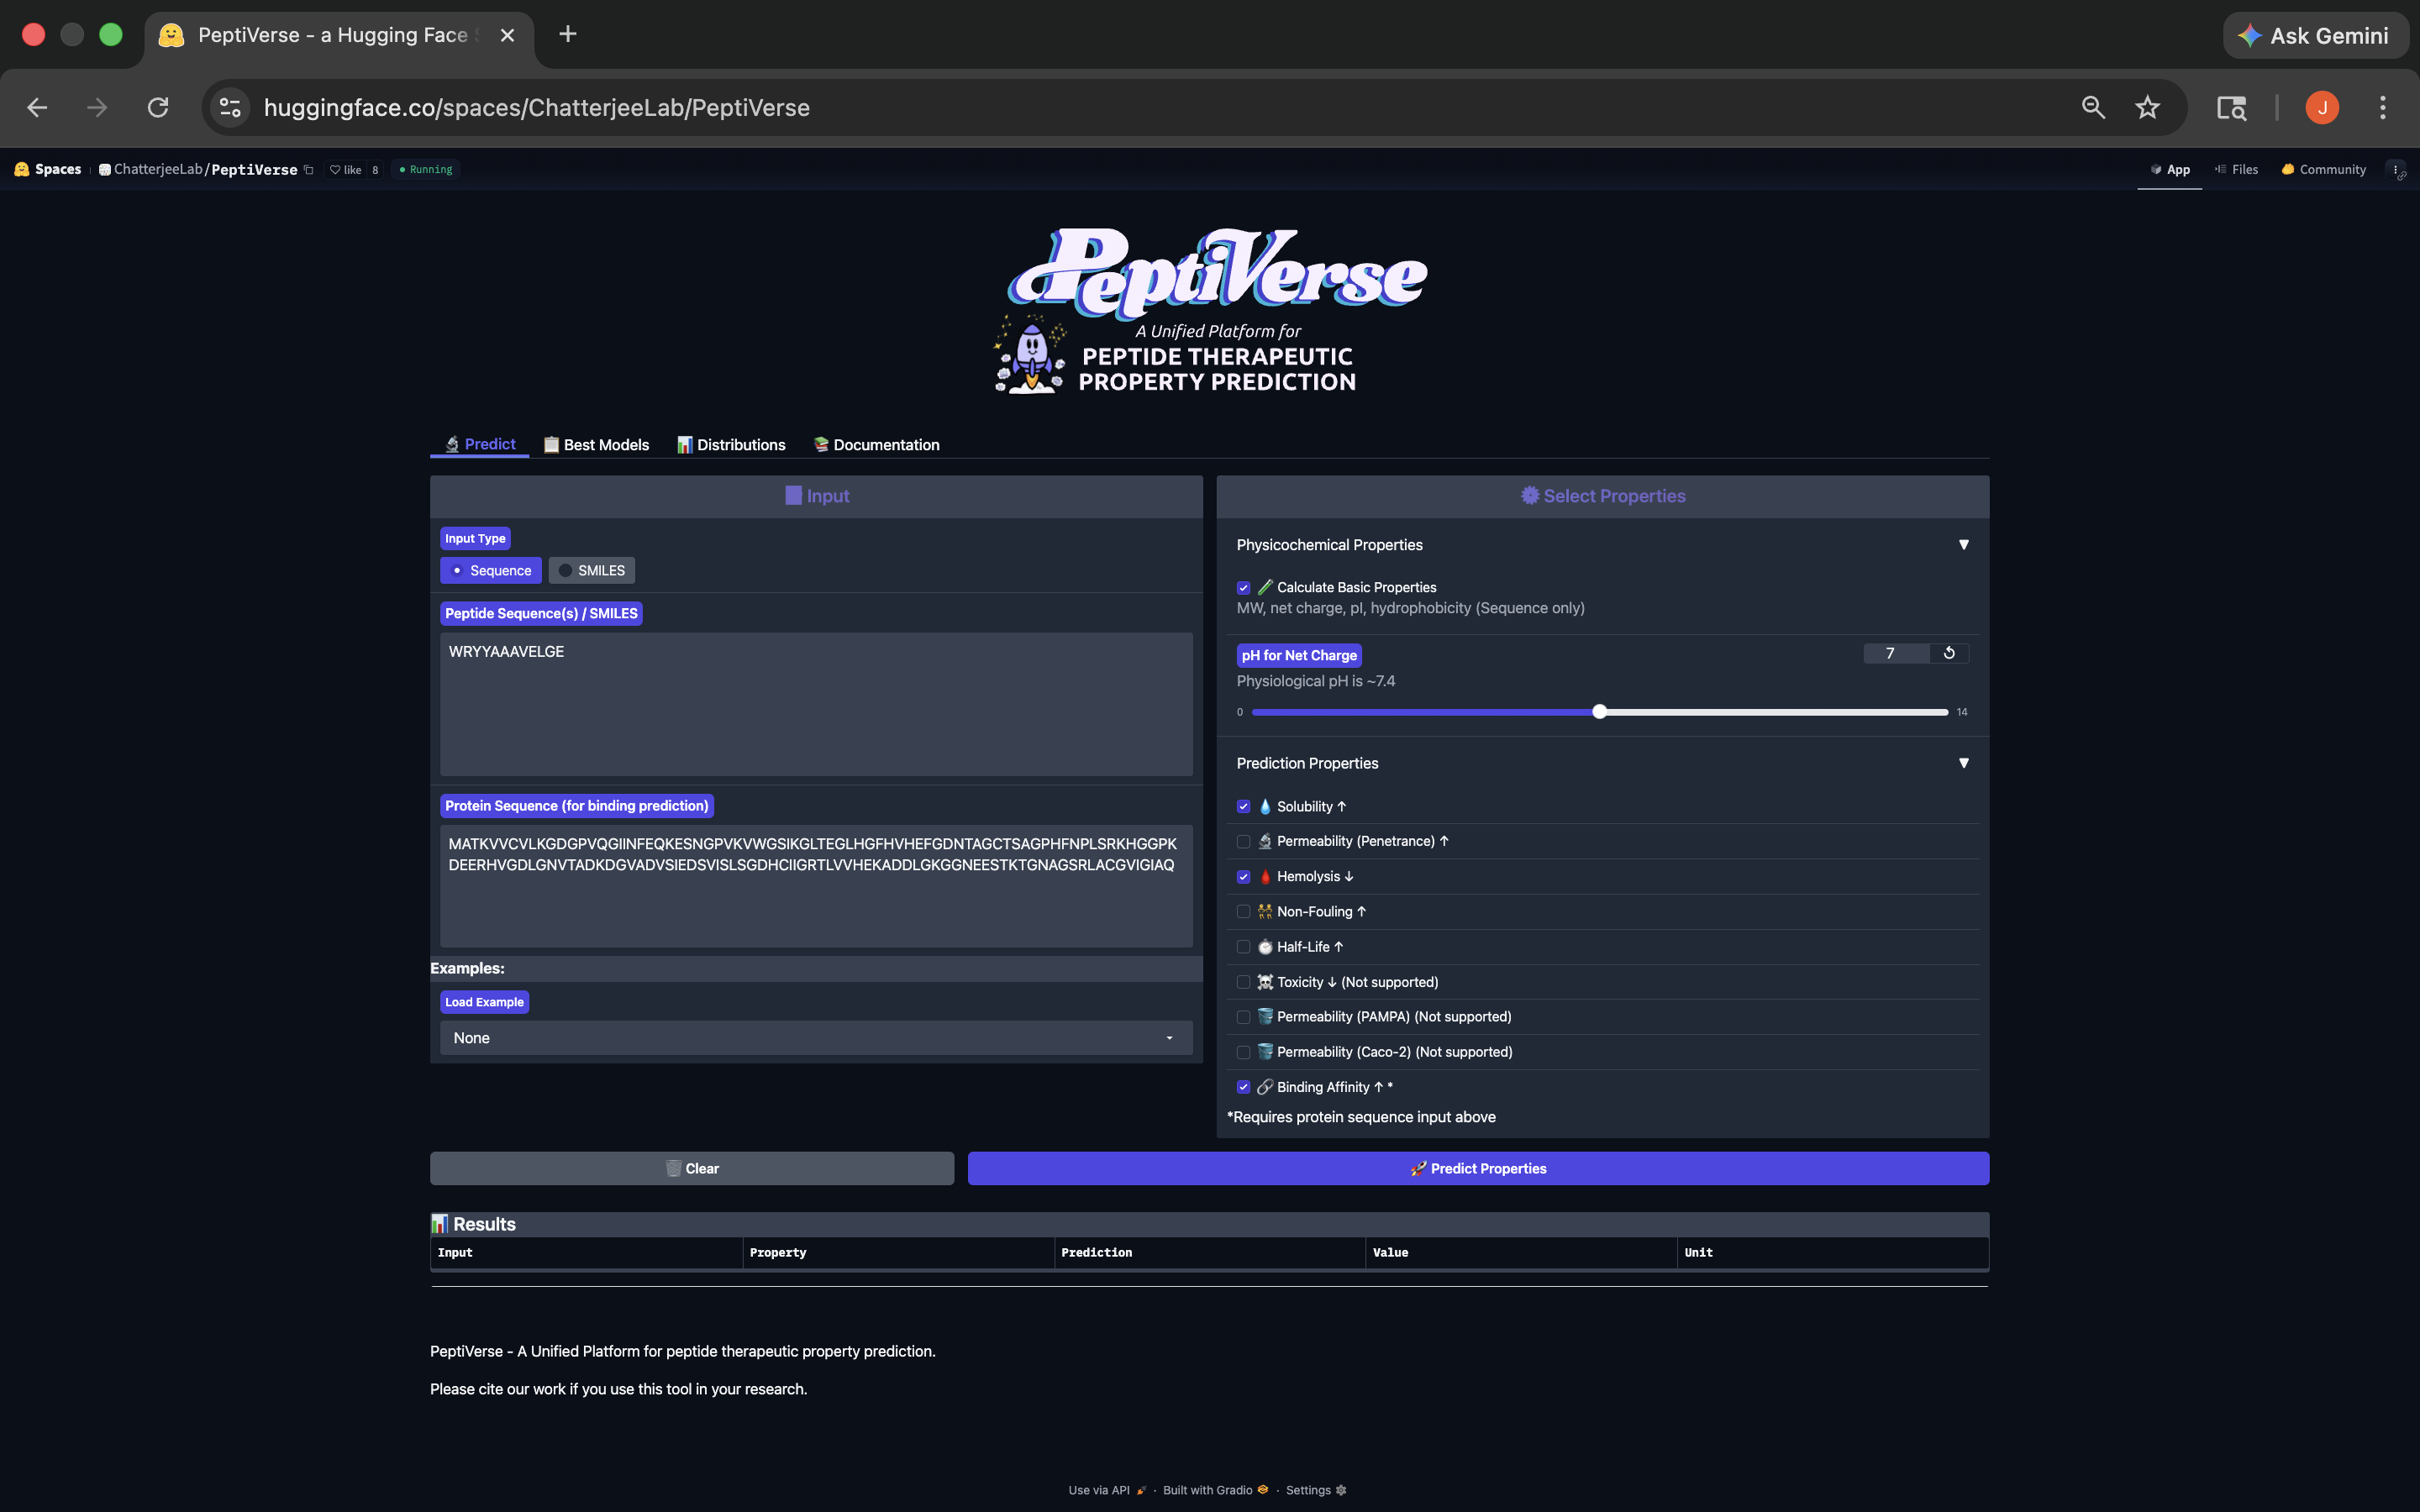
Task: Toggle the Permeability (Caco-2) checkbox
Action: [x=1244, y=1052]
